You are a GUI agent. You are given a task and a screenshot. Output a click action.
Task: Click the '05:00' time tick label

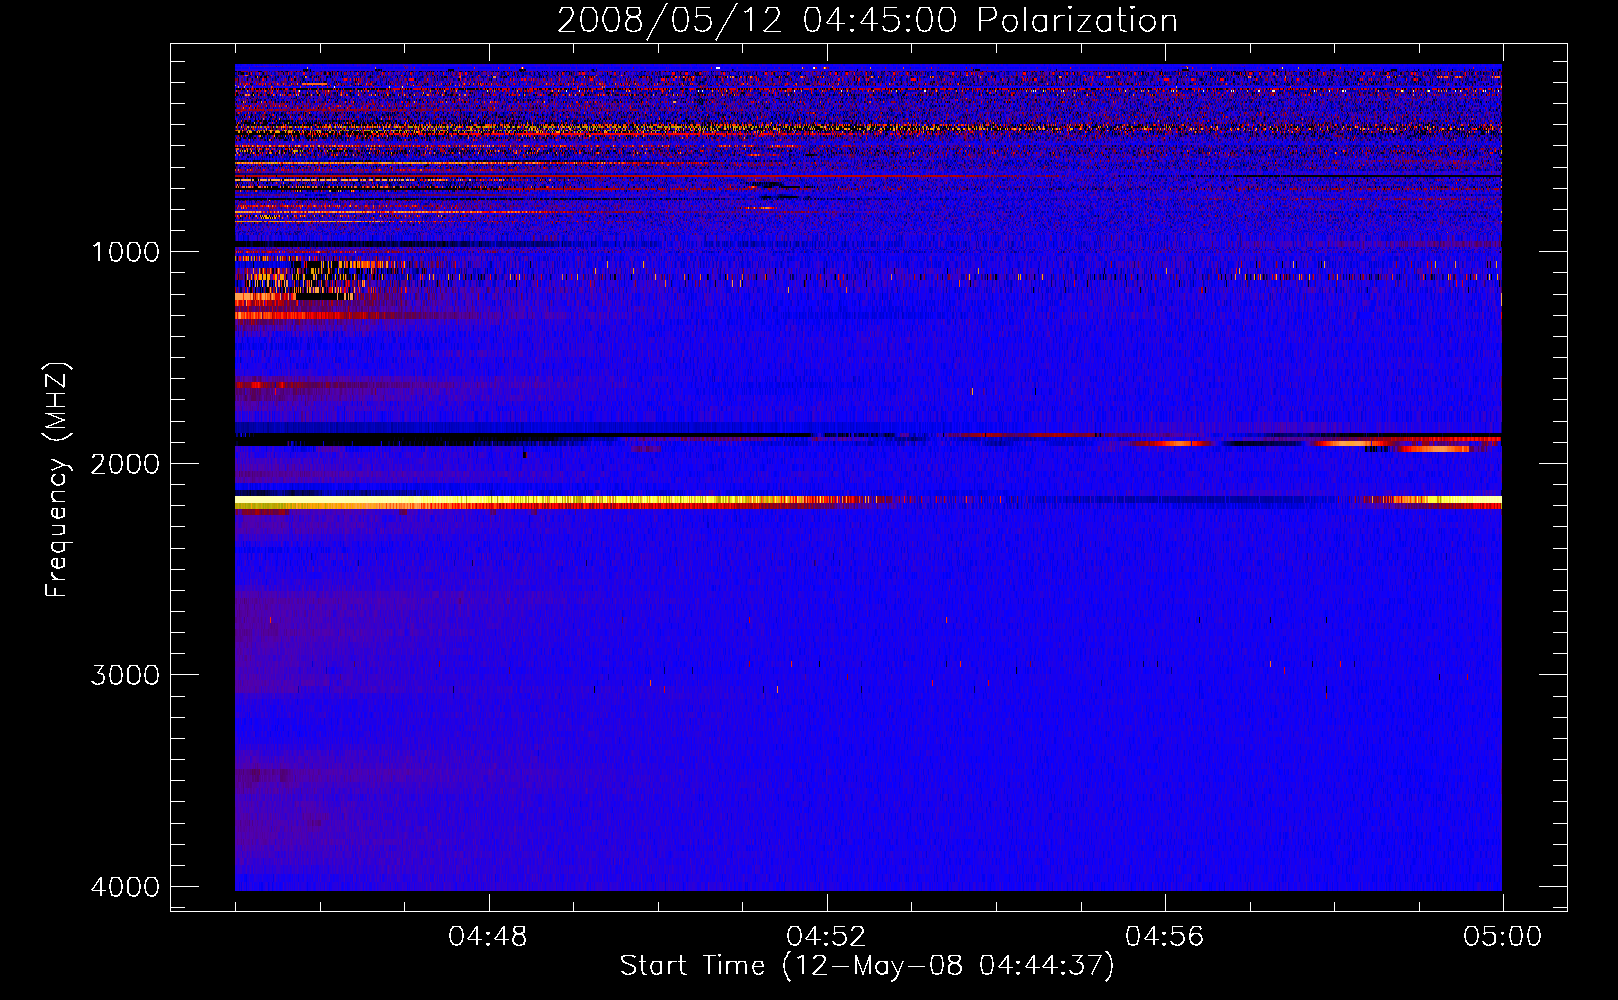point(1502,937)
